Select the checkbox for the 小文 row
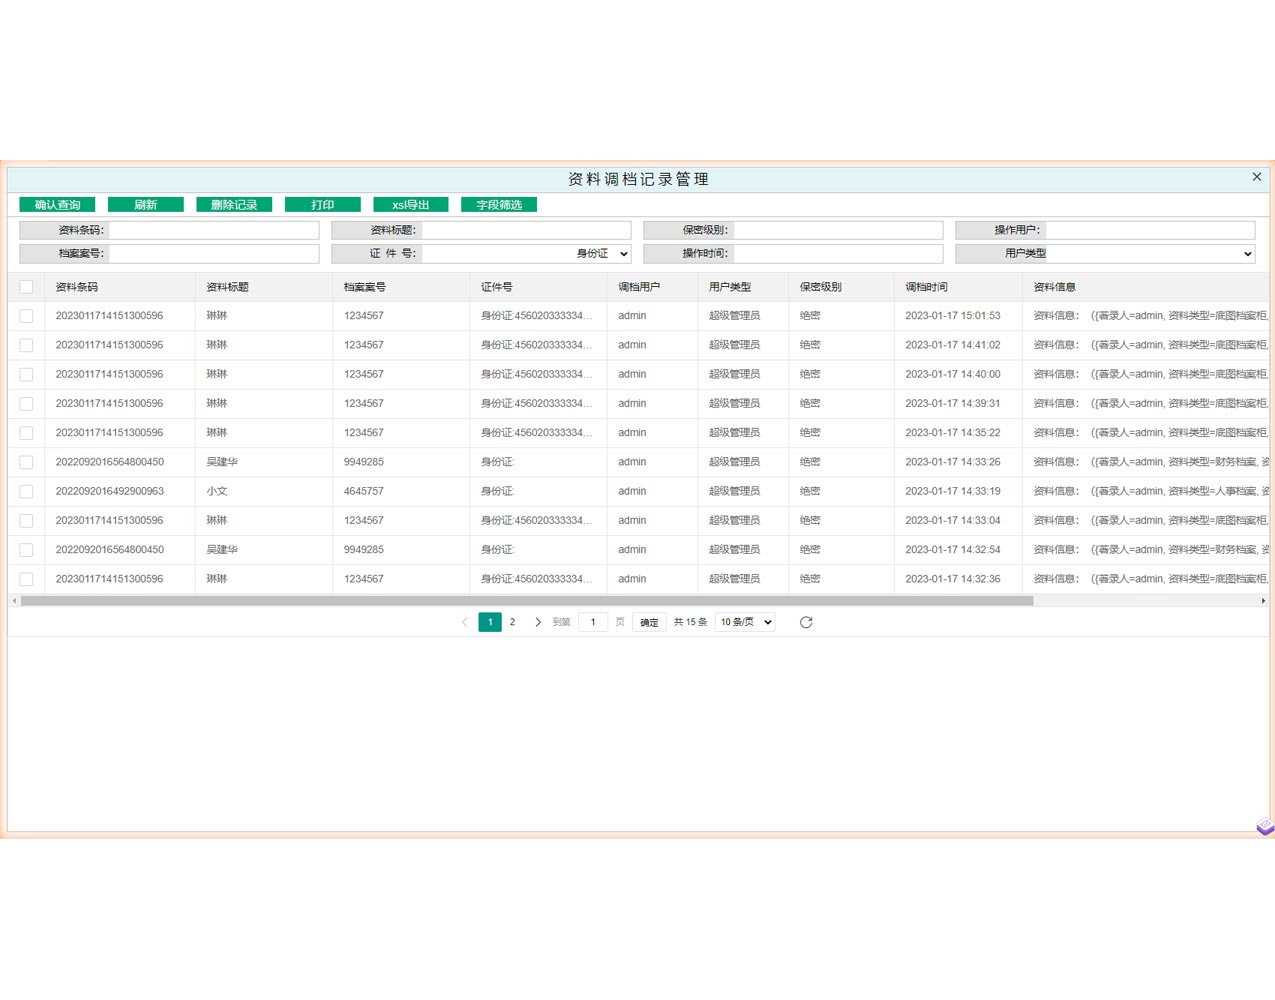The image size is (1275, 1000). click(26, 492)
